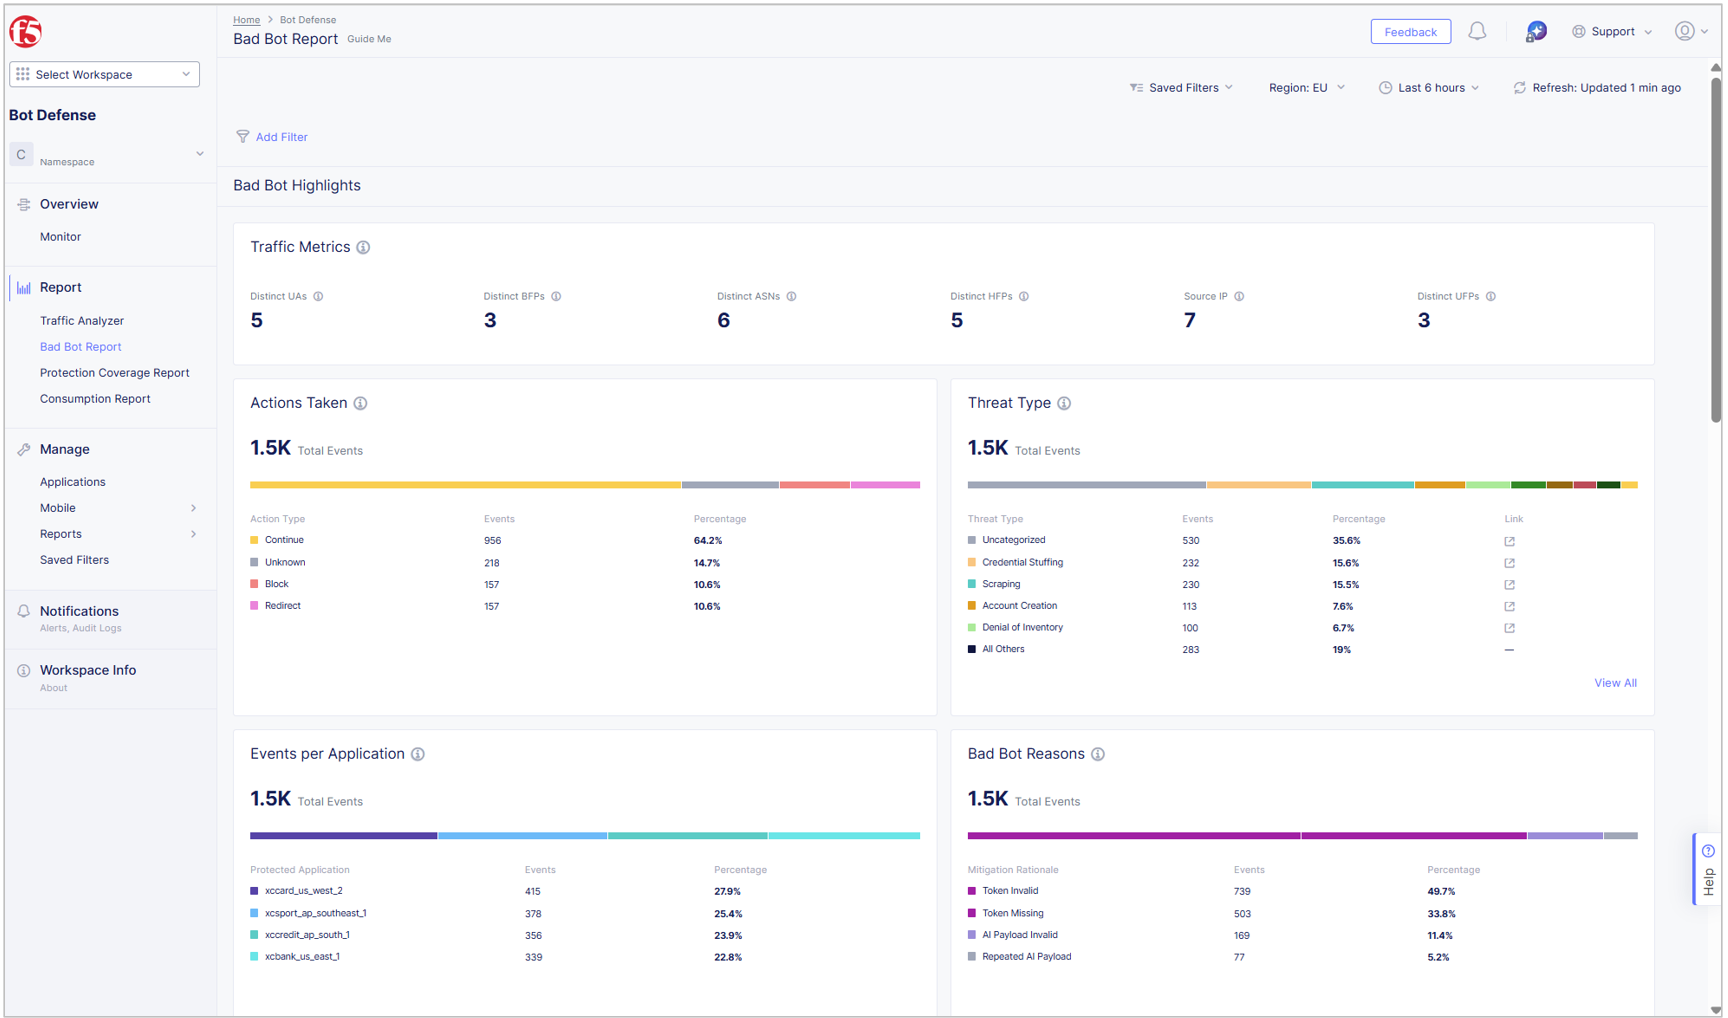Image resolution: width=1728 pixels, height=1018 pixels.
Task: Click View All under Threat Type
Action: [1614, 683]
